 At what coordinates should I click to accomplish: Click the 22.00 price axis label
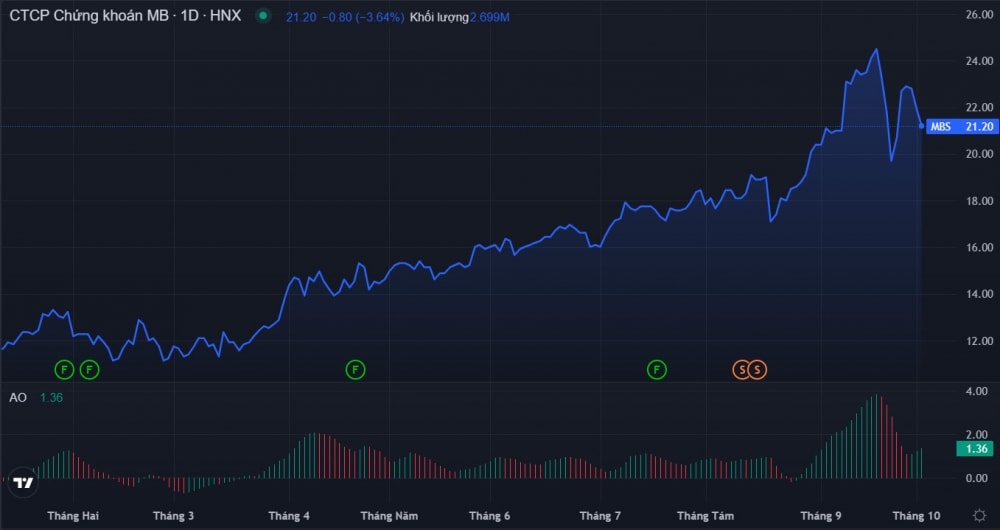coord(980,107)
